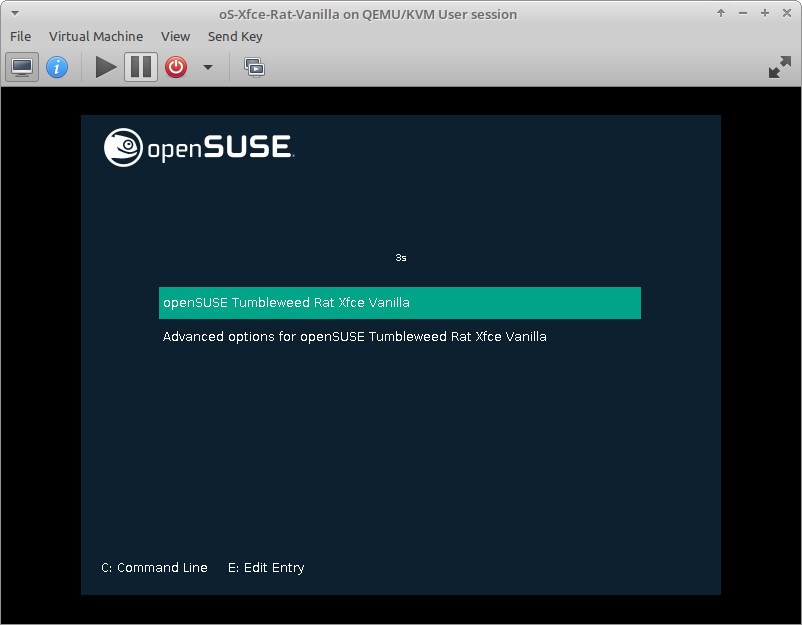Click the E: Edit Entry hint
This screenshot has width=802, height=625.
point(266,568)
